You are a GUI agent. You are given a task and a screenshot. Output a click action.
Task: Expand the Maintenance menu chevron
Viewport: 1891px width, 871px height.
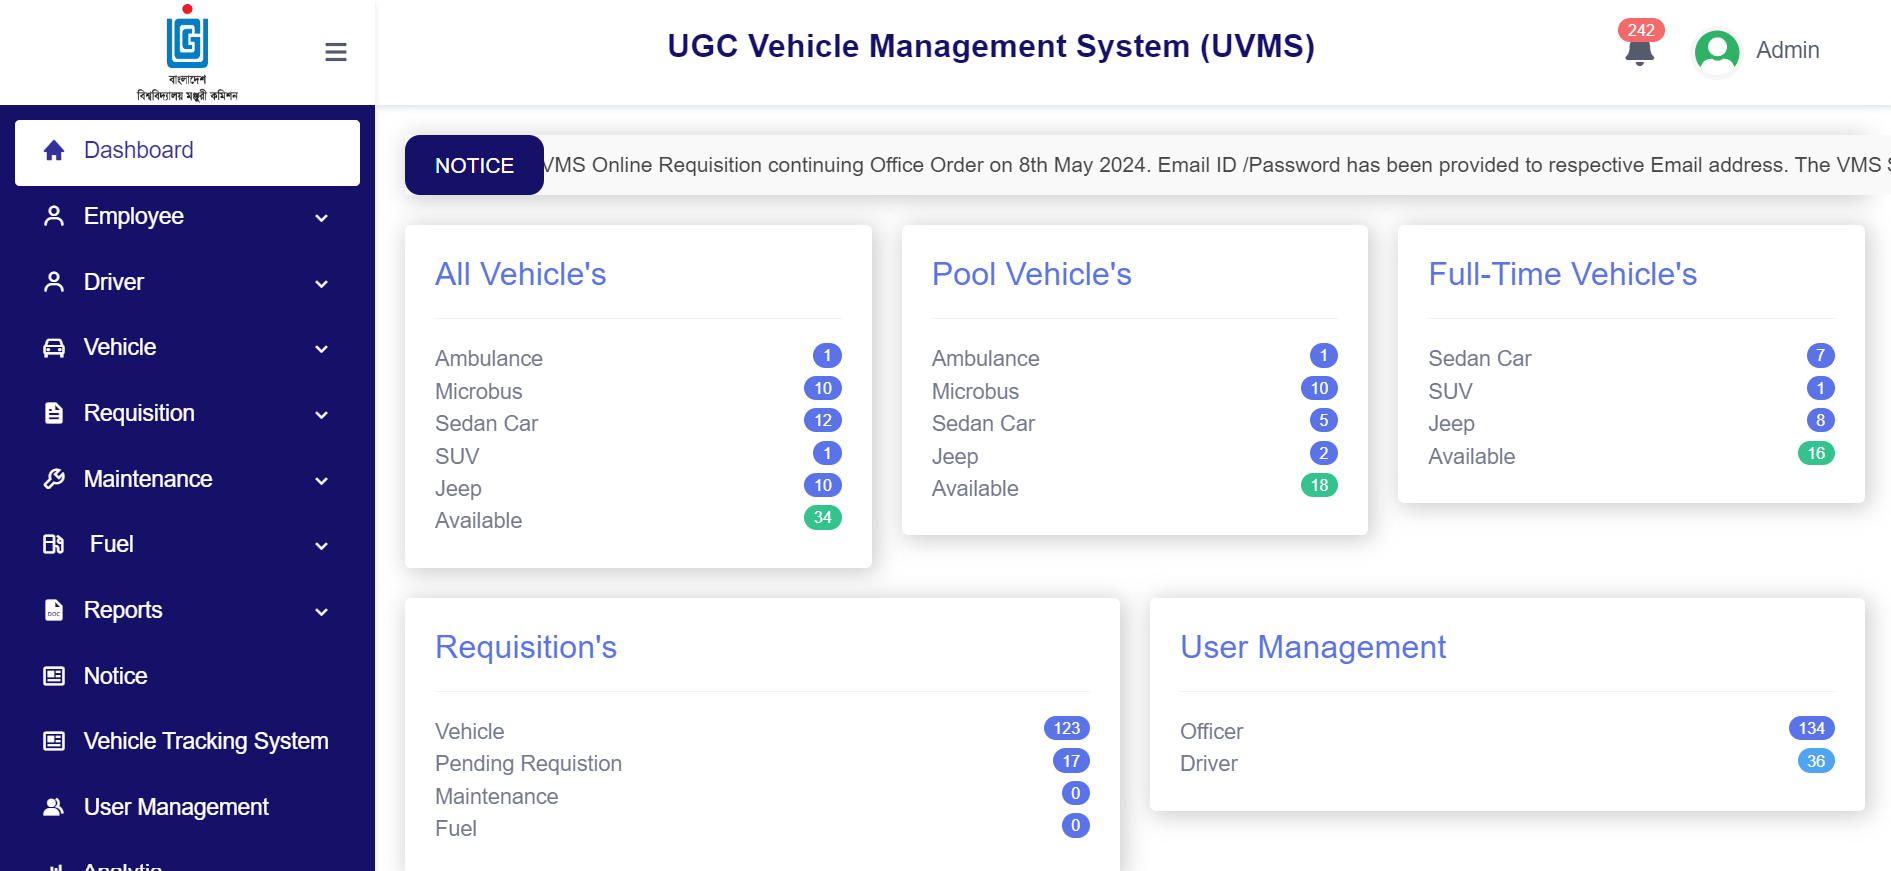322,481
